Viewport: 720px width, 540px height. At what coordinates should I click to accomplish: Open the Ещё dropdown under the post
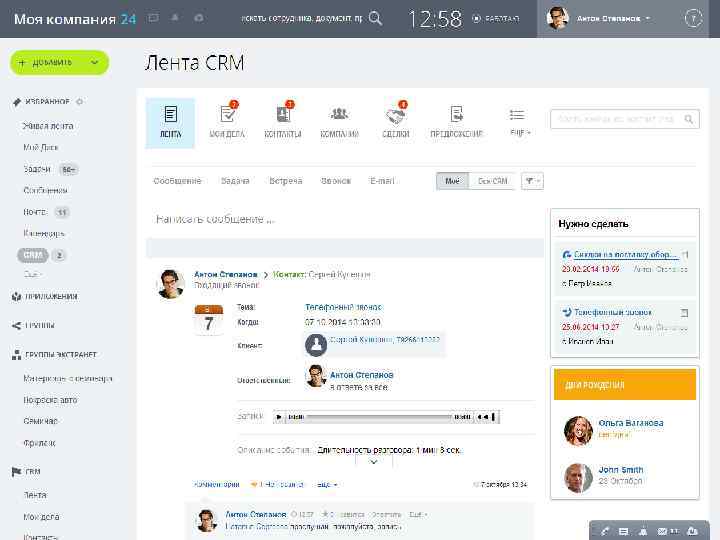pos(327,484)
